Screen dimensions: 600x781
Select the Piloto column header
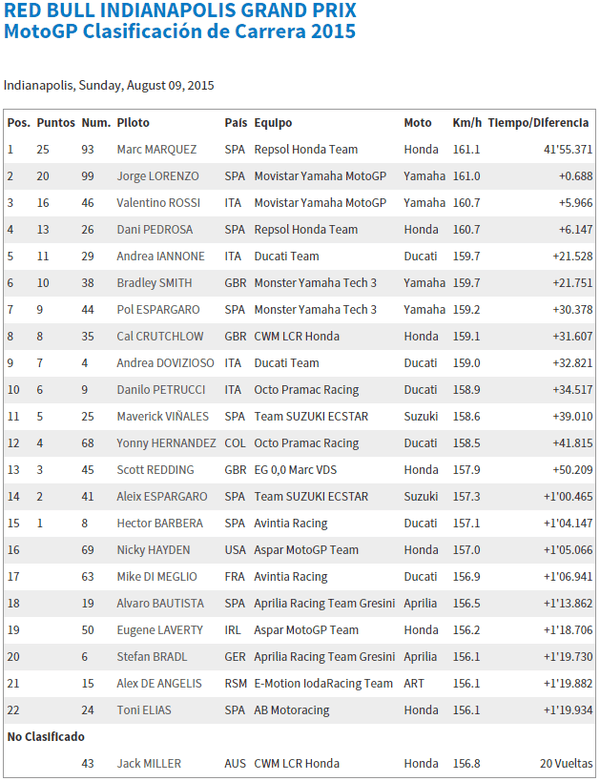click(x=133, y=123)
